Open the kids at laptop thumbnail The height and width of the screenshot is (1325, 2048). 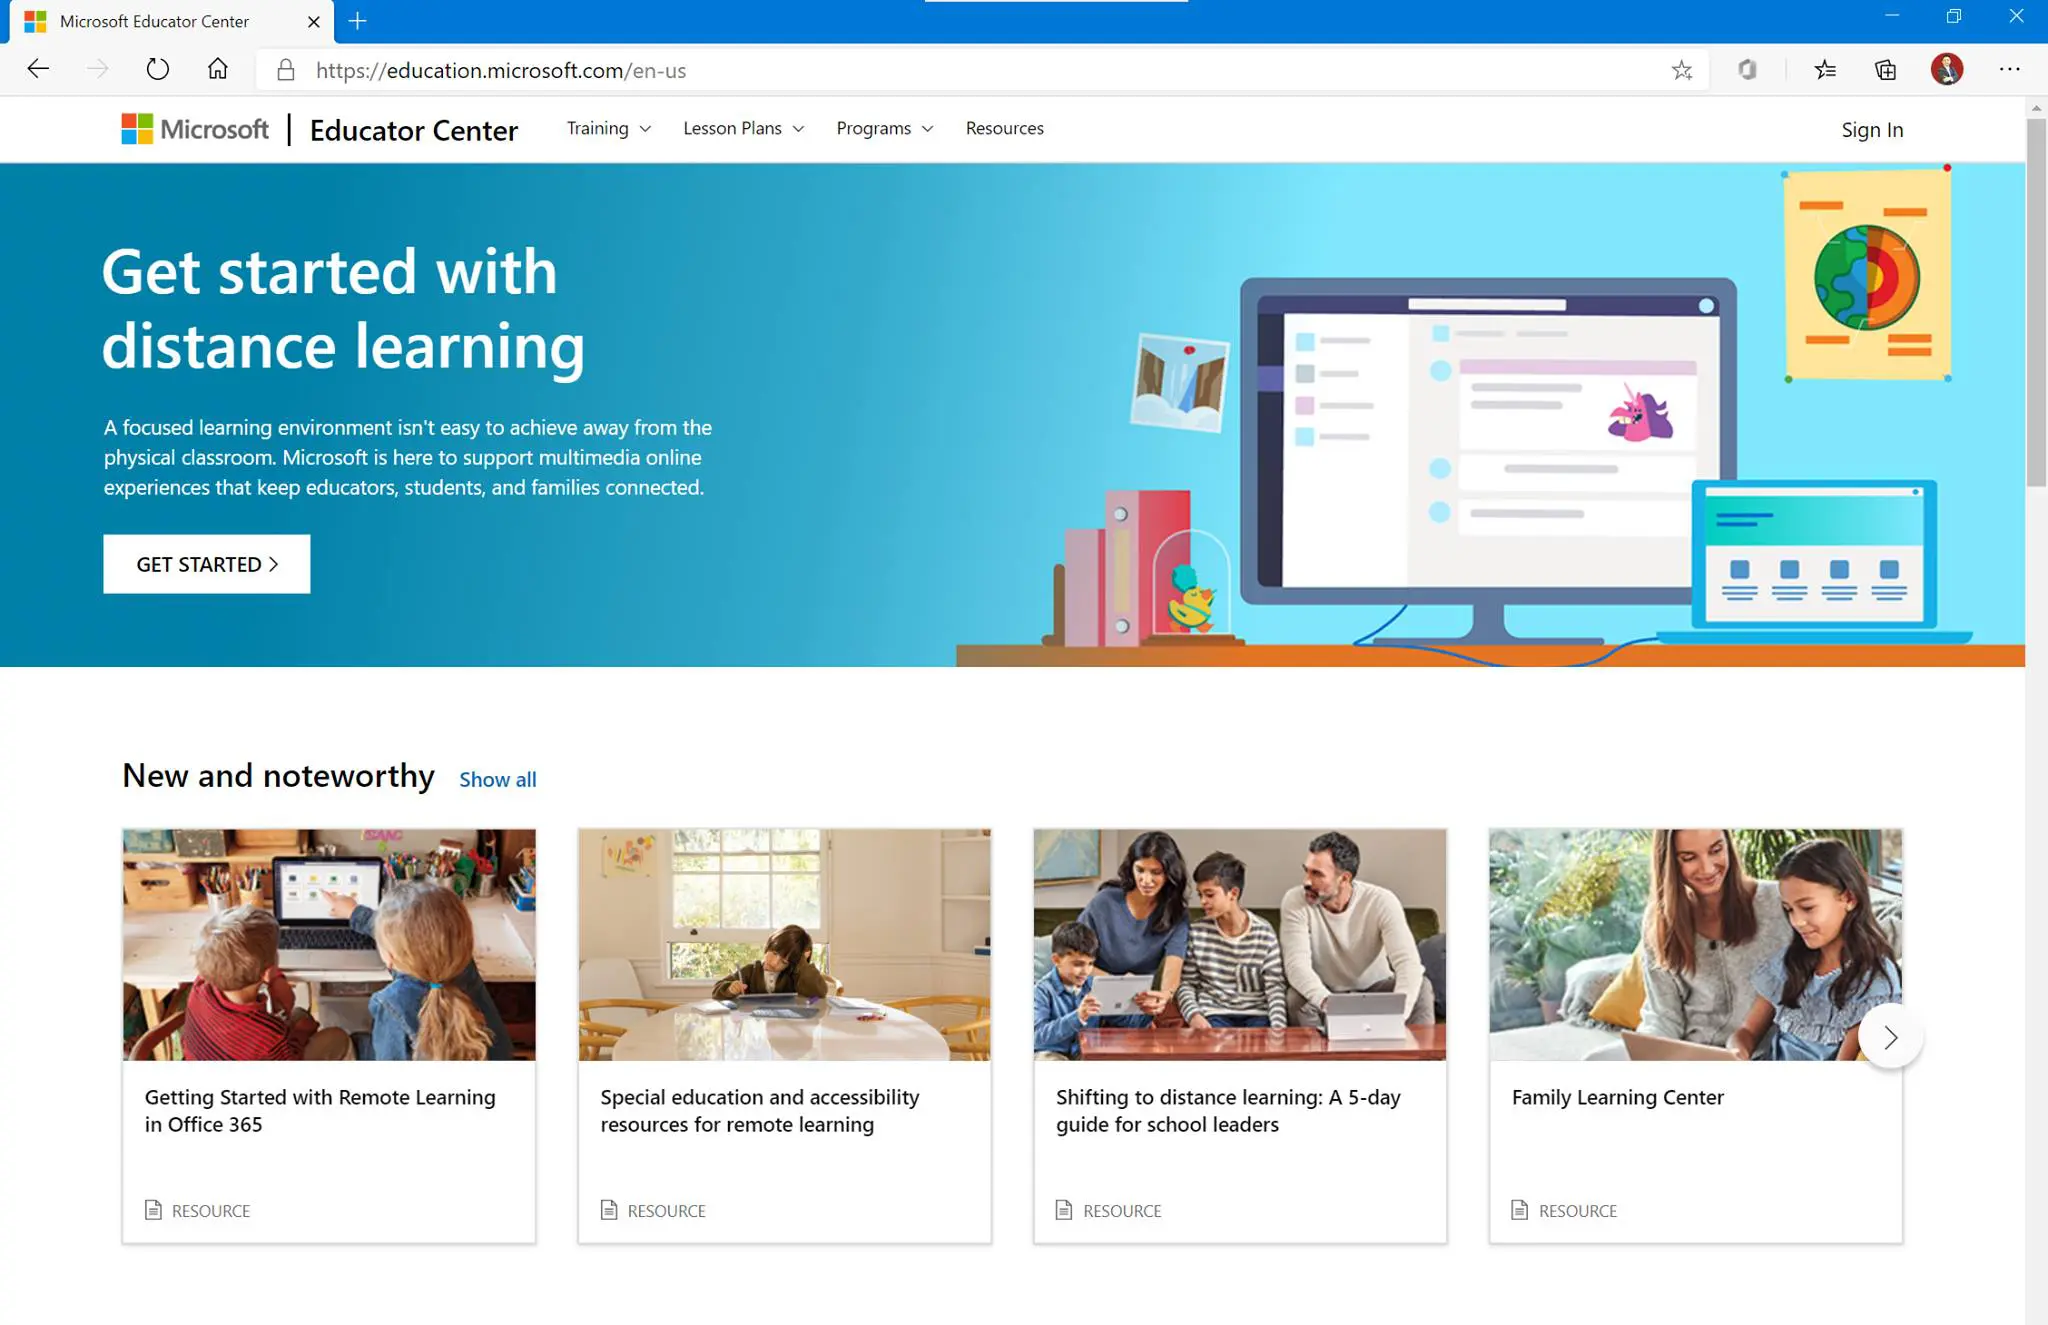[329, 944]
